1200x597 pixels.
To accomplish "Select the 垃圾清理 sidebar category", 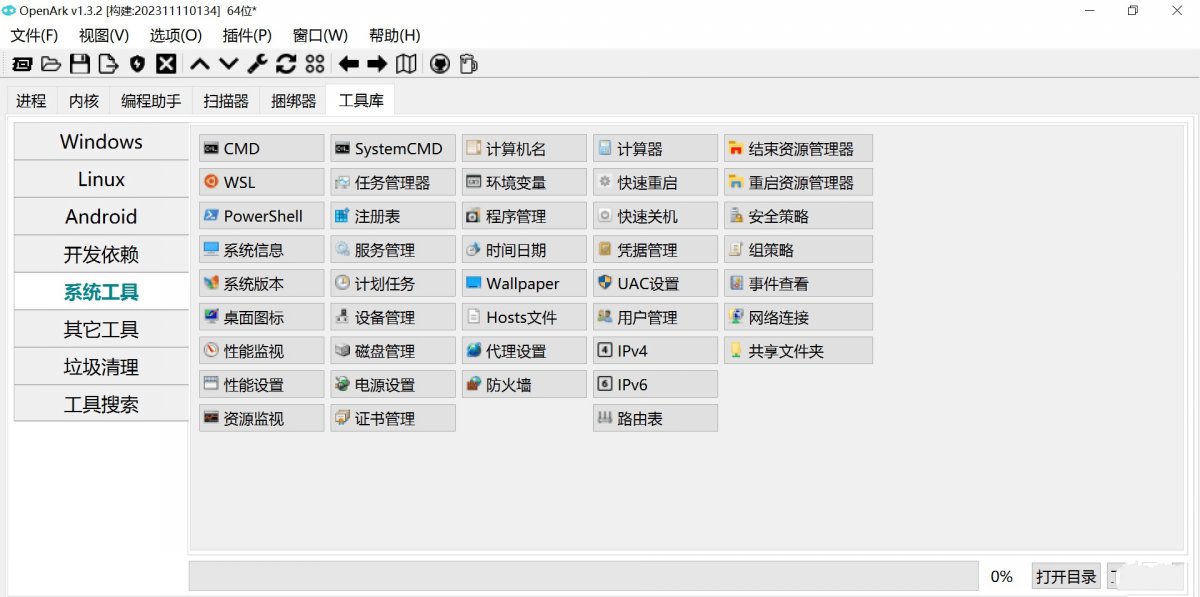I will (x=101, y=367).
